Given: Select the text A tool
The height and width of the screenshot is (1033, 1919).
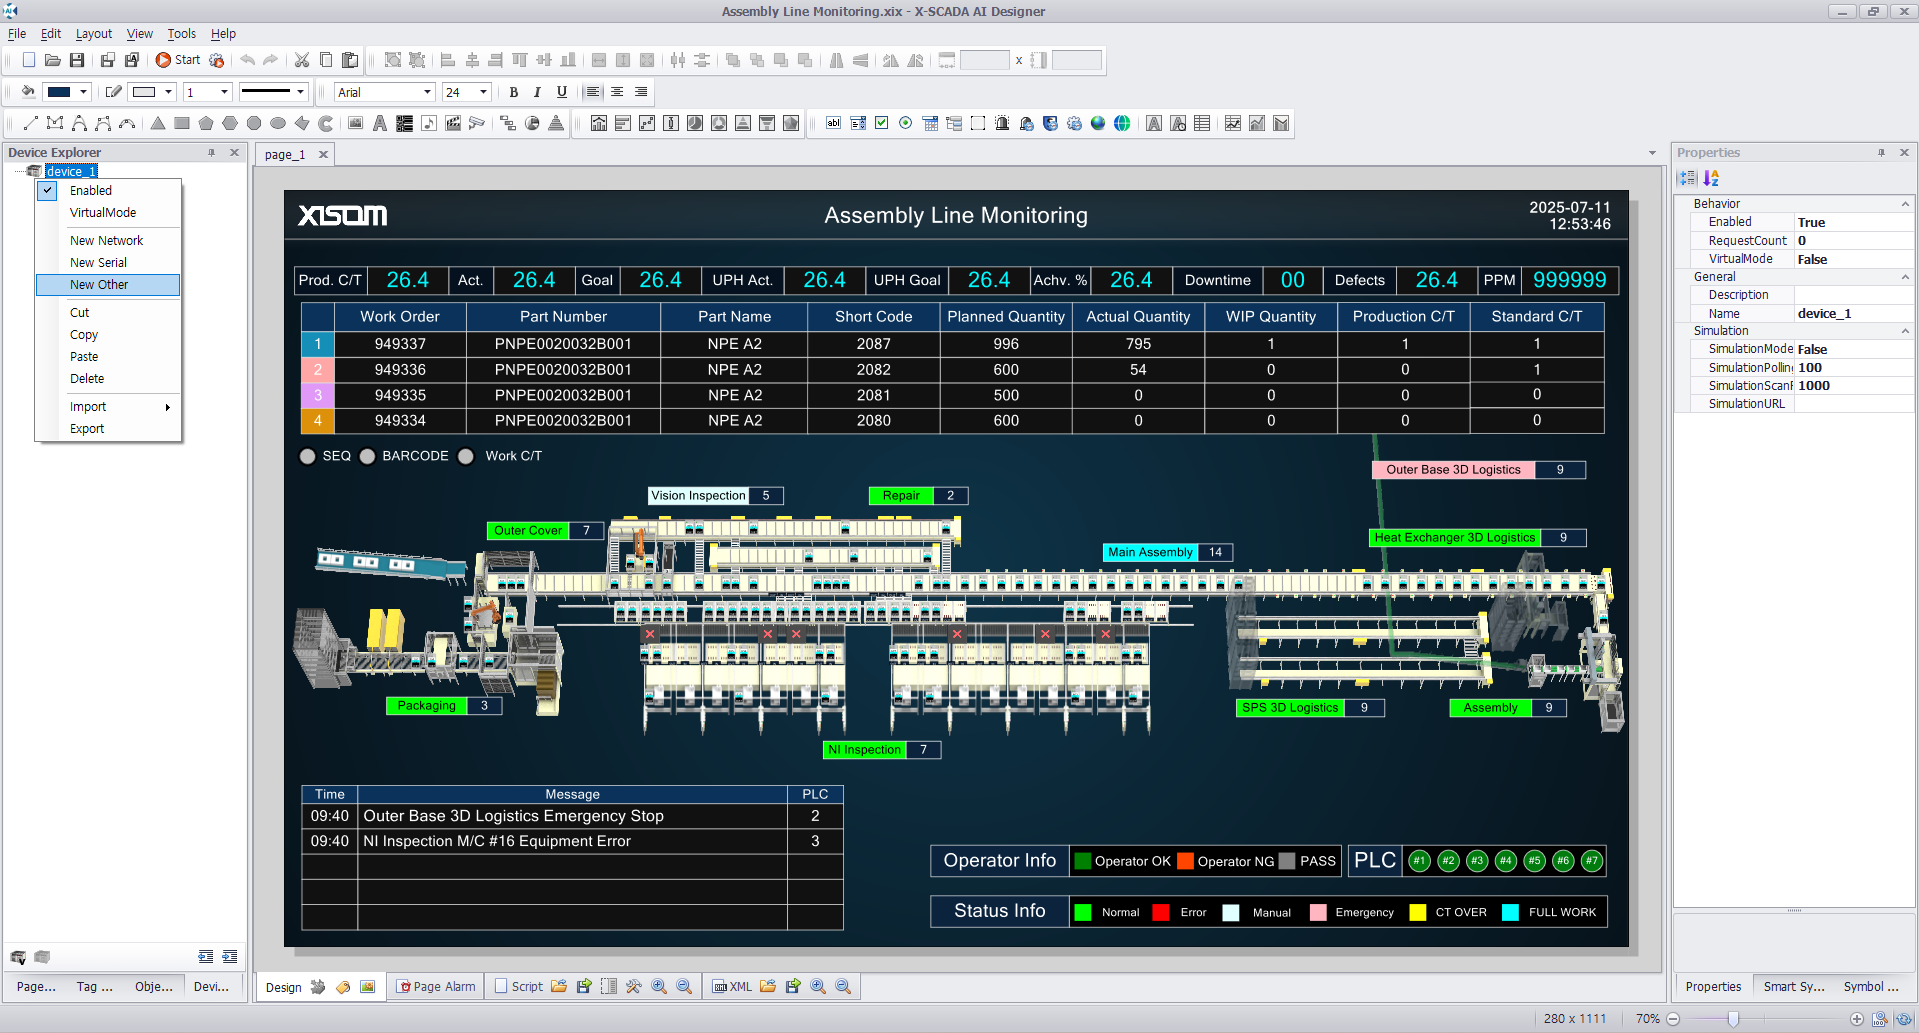Looking at the screenshot, I should tap(380, 124).
